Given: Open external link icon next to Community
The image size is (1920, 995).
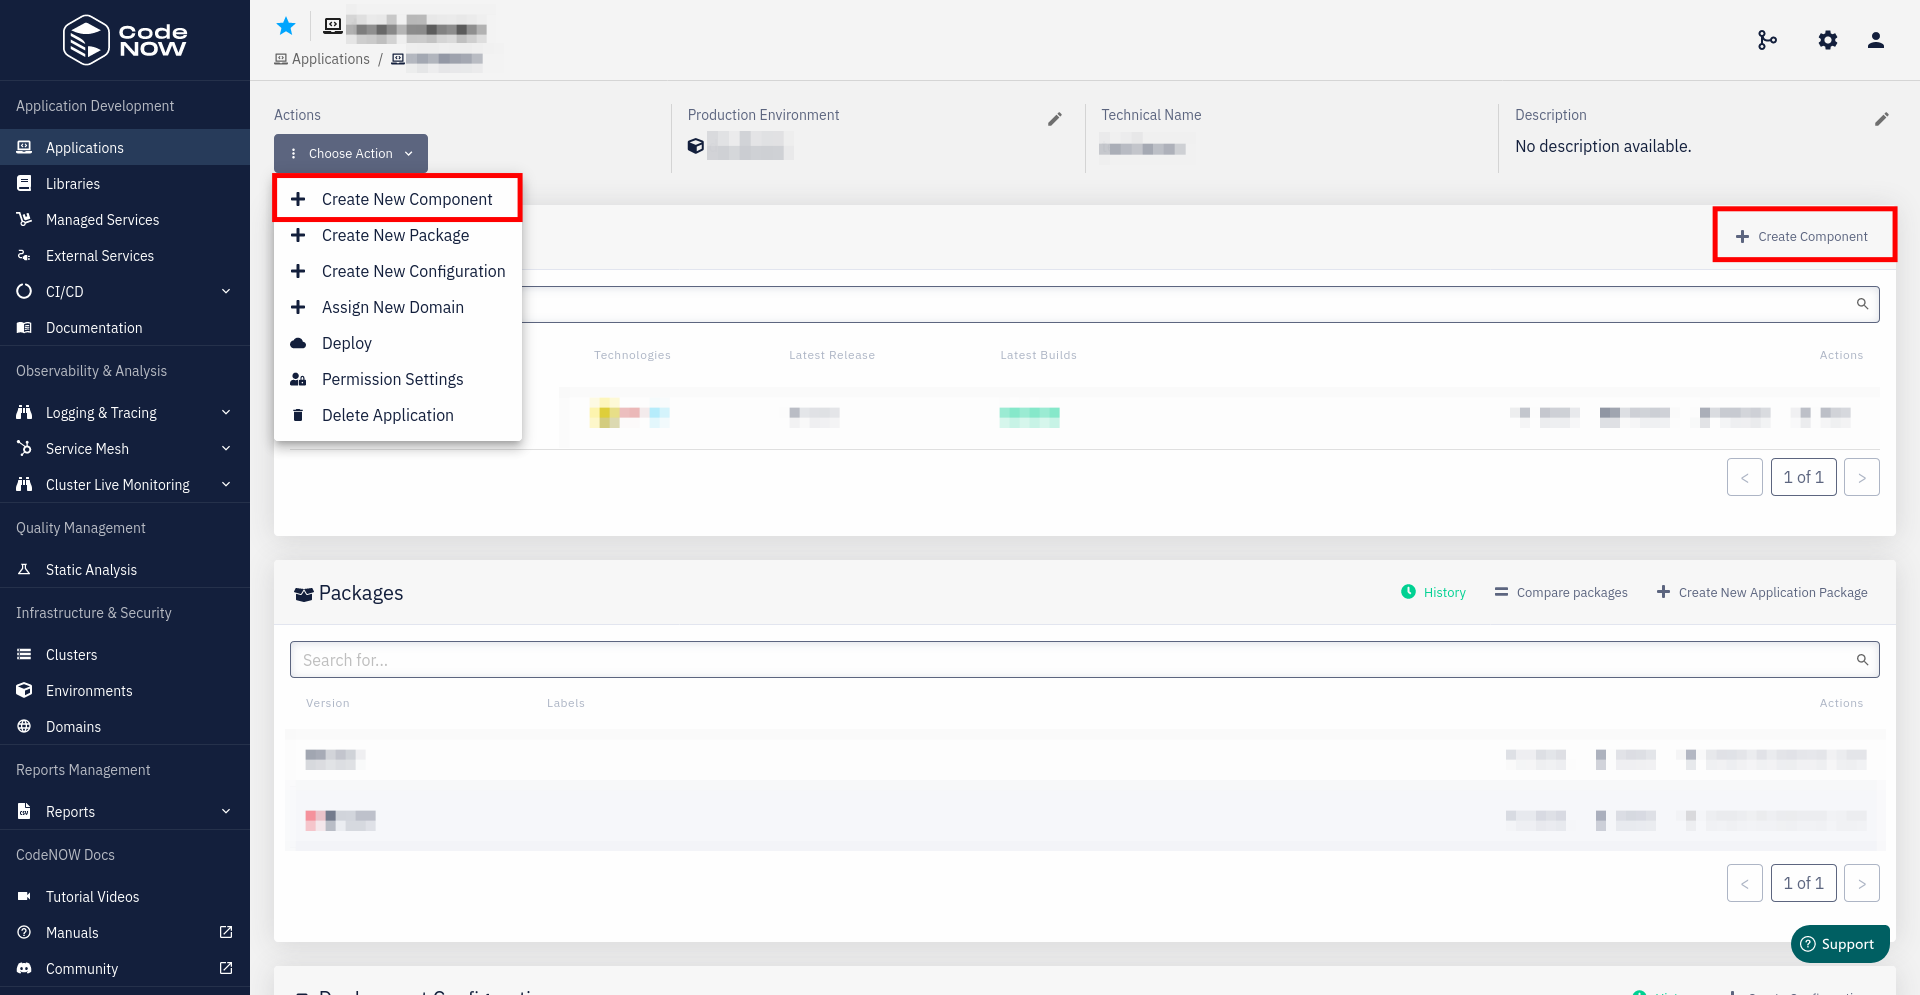Looking at the screenshot, I should coord(226,968).
